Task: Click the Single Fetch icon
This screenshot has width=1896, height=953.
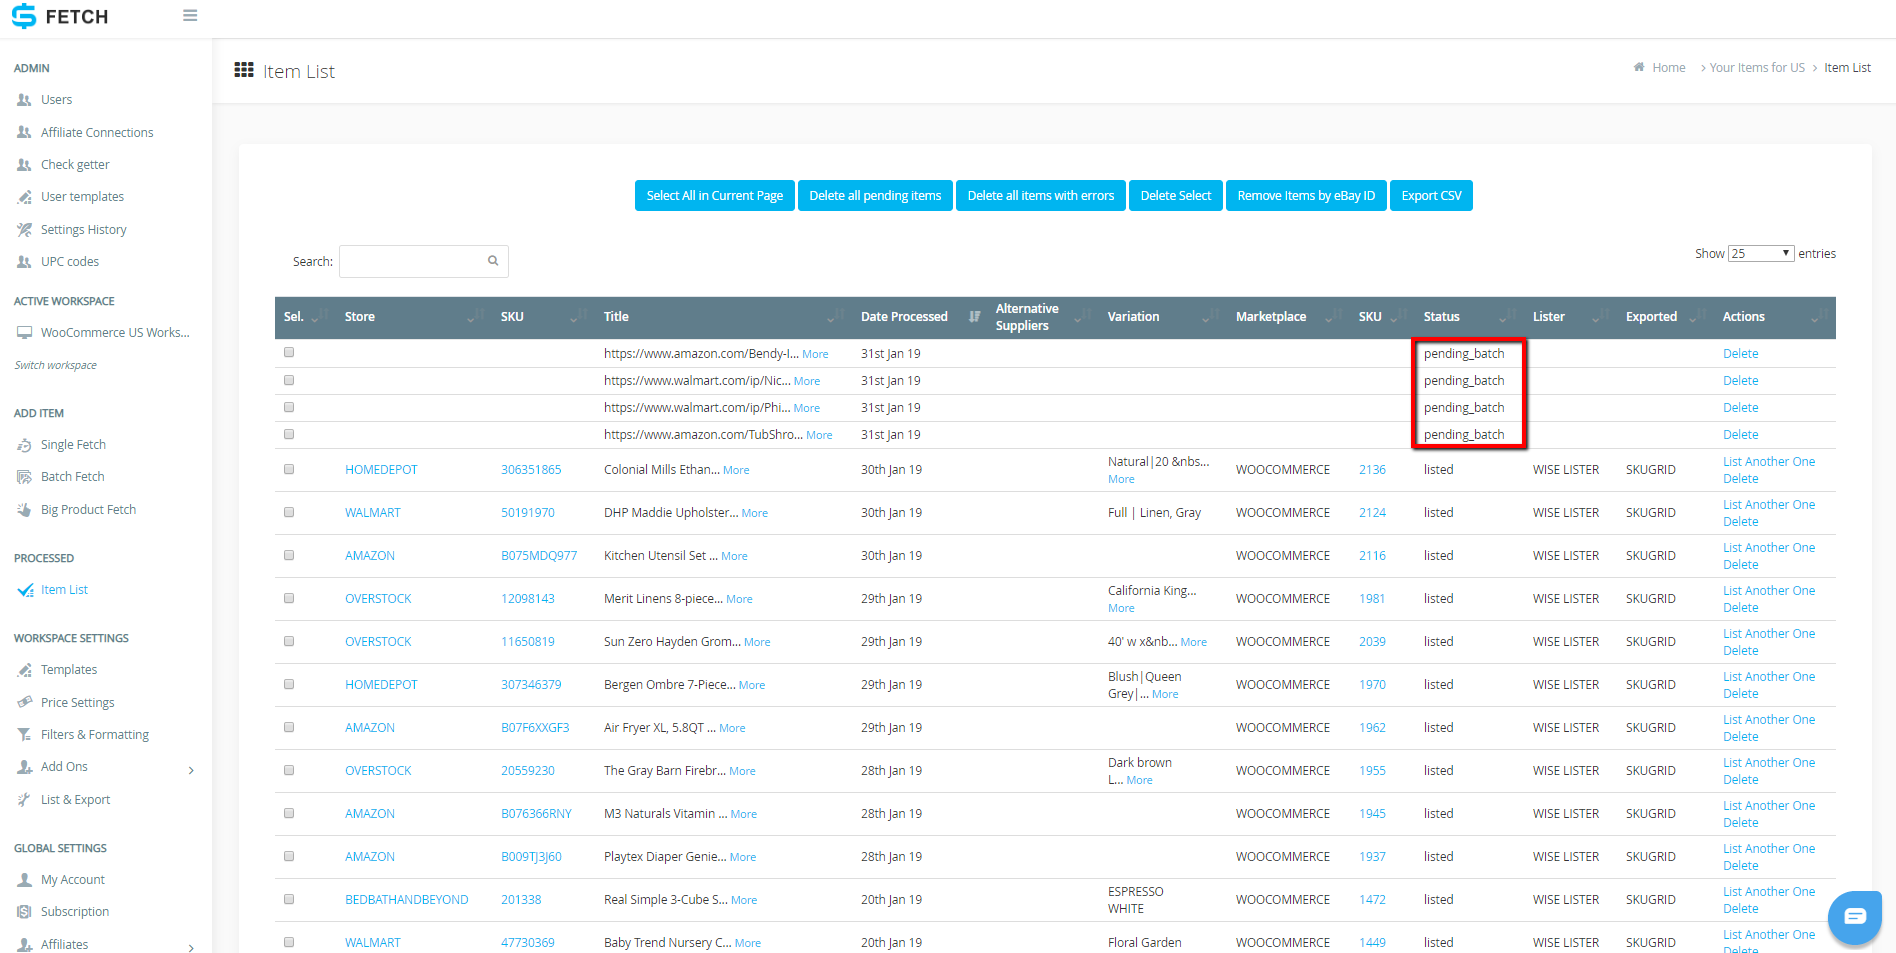Action: [x=24, y=445]
